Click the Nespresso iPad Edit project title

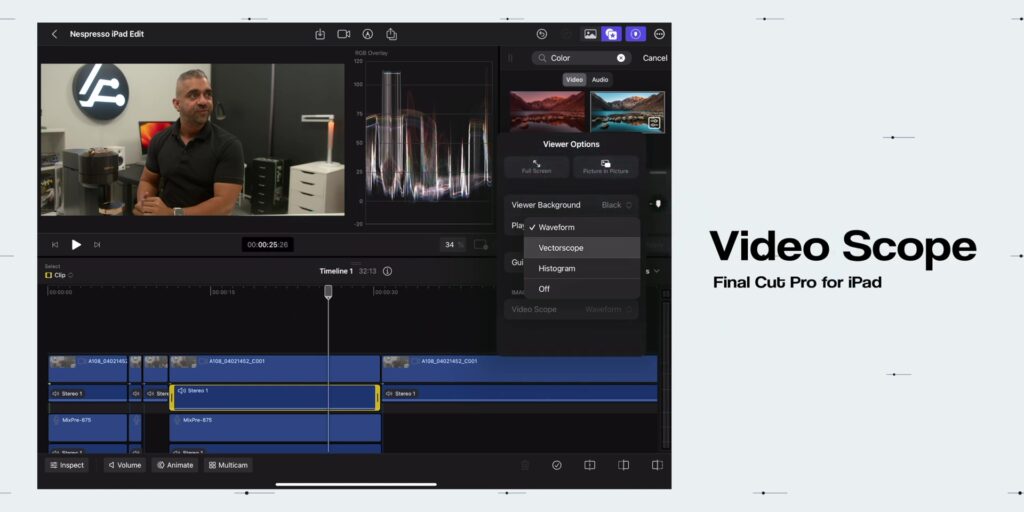coord(107,34)
